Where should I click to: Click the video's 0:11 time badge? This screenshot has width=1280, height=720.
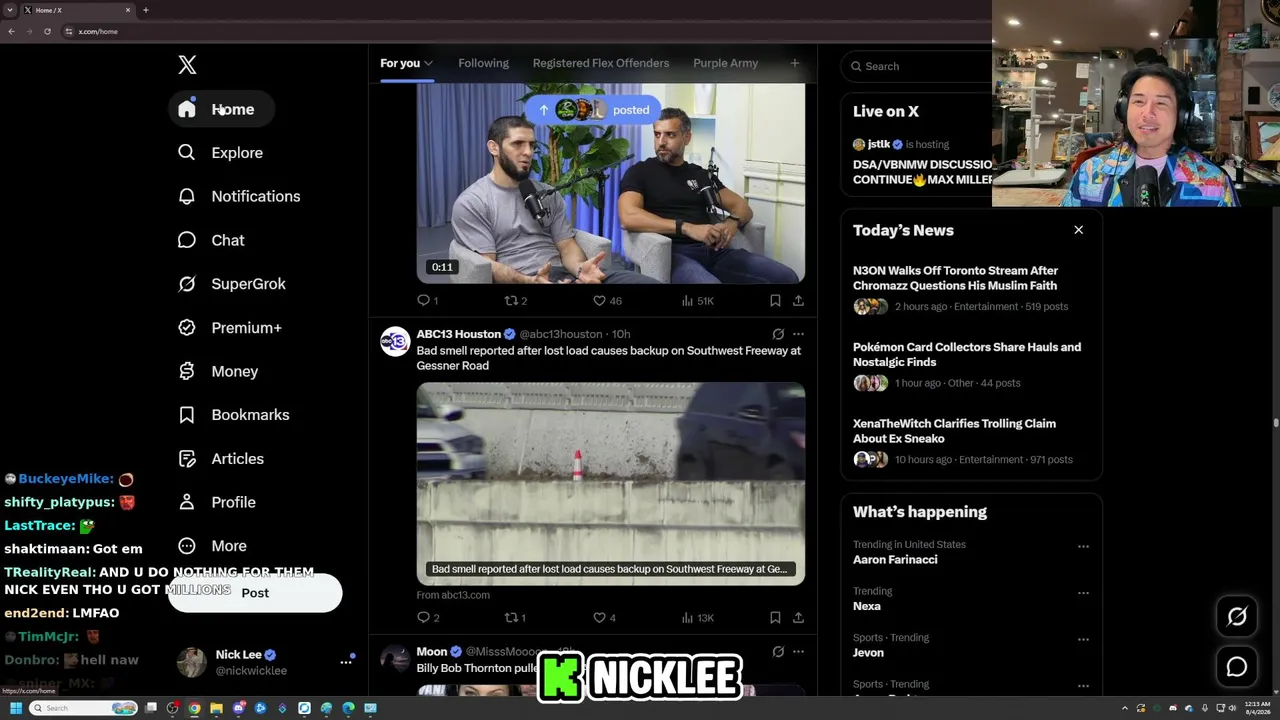pos(442,267)
